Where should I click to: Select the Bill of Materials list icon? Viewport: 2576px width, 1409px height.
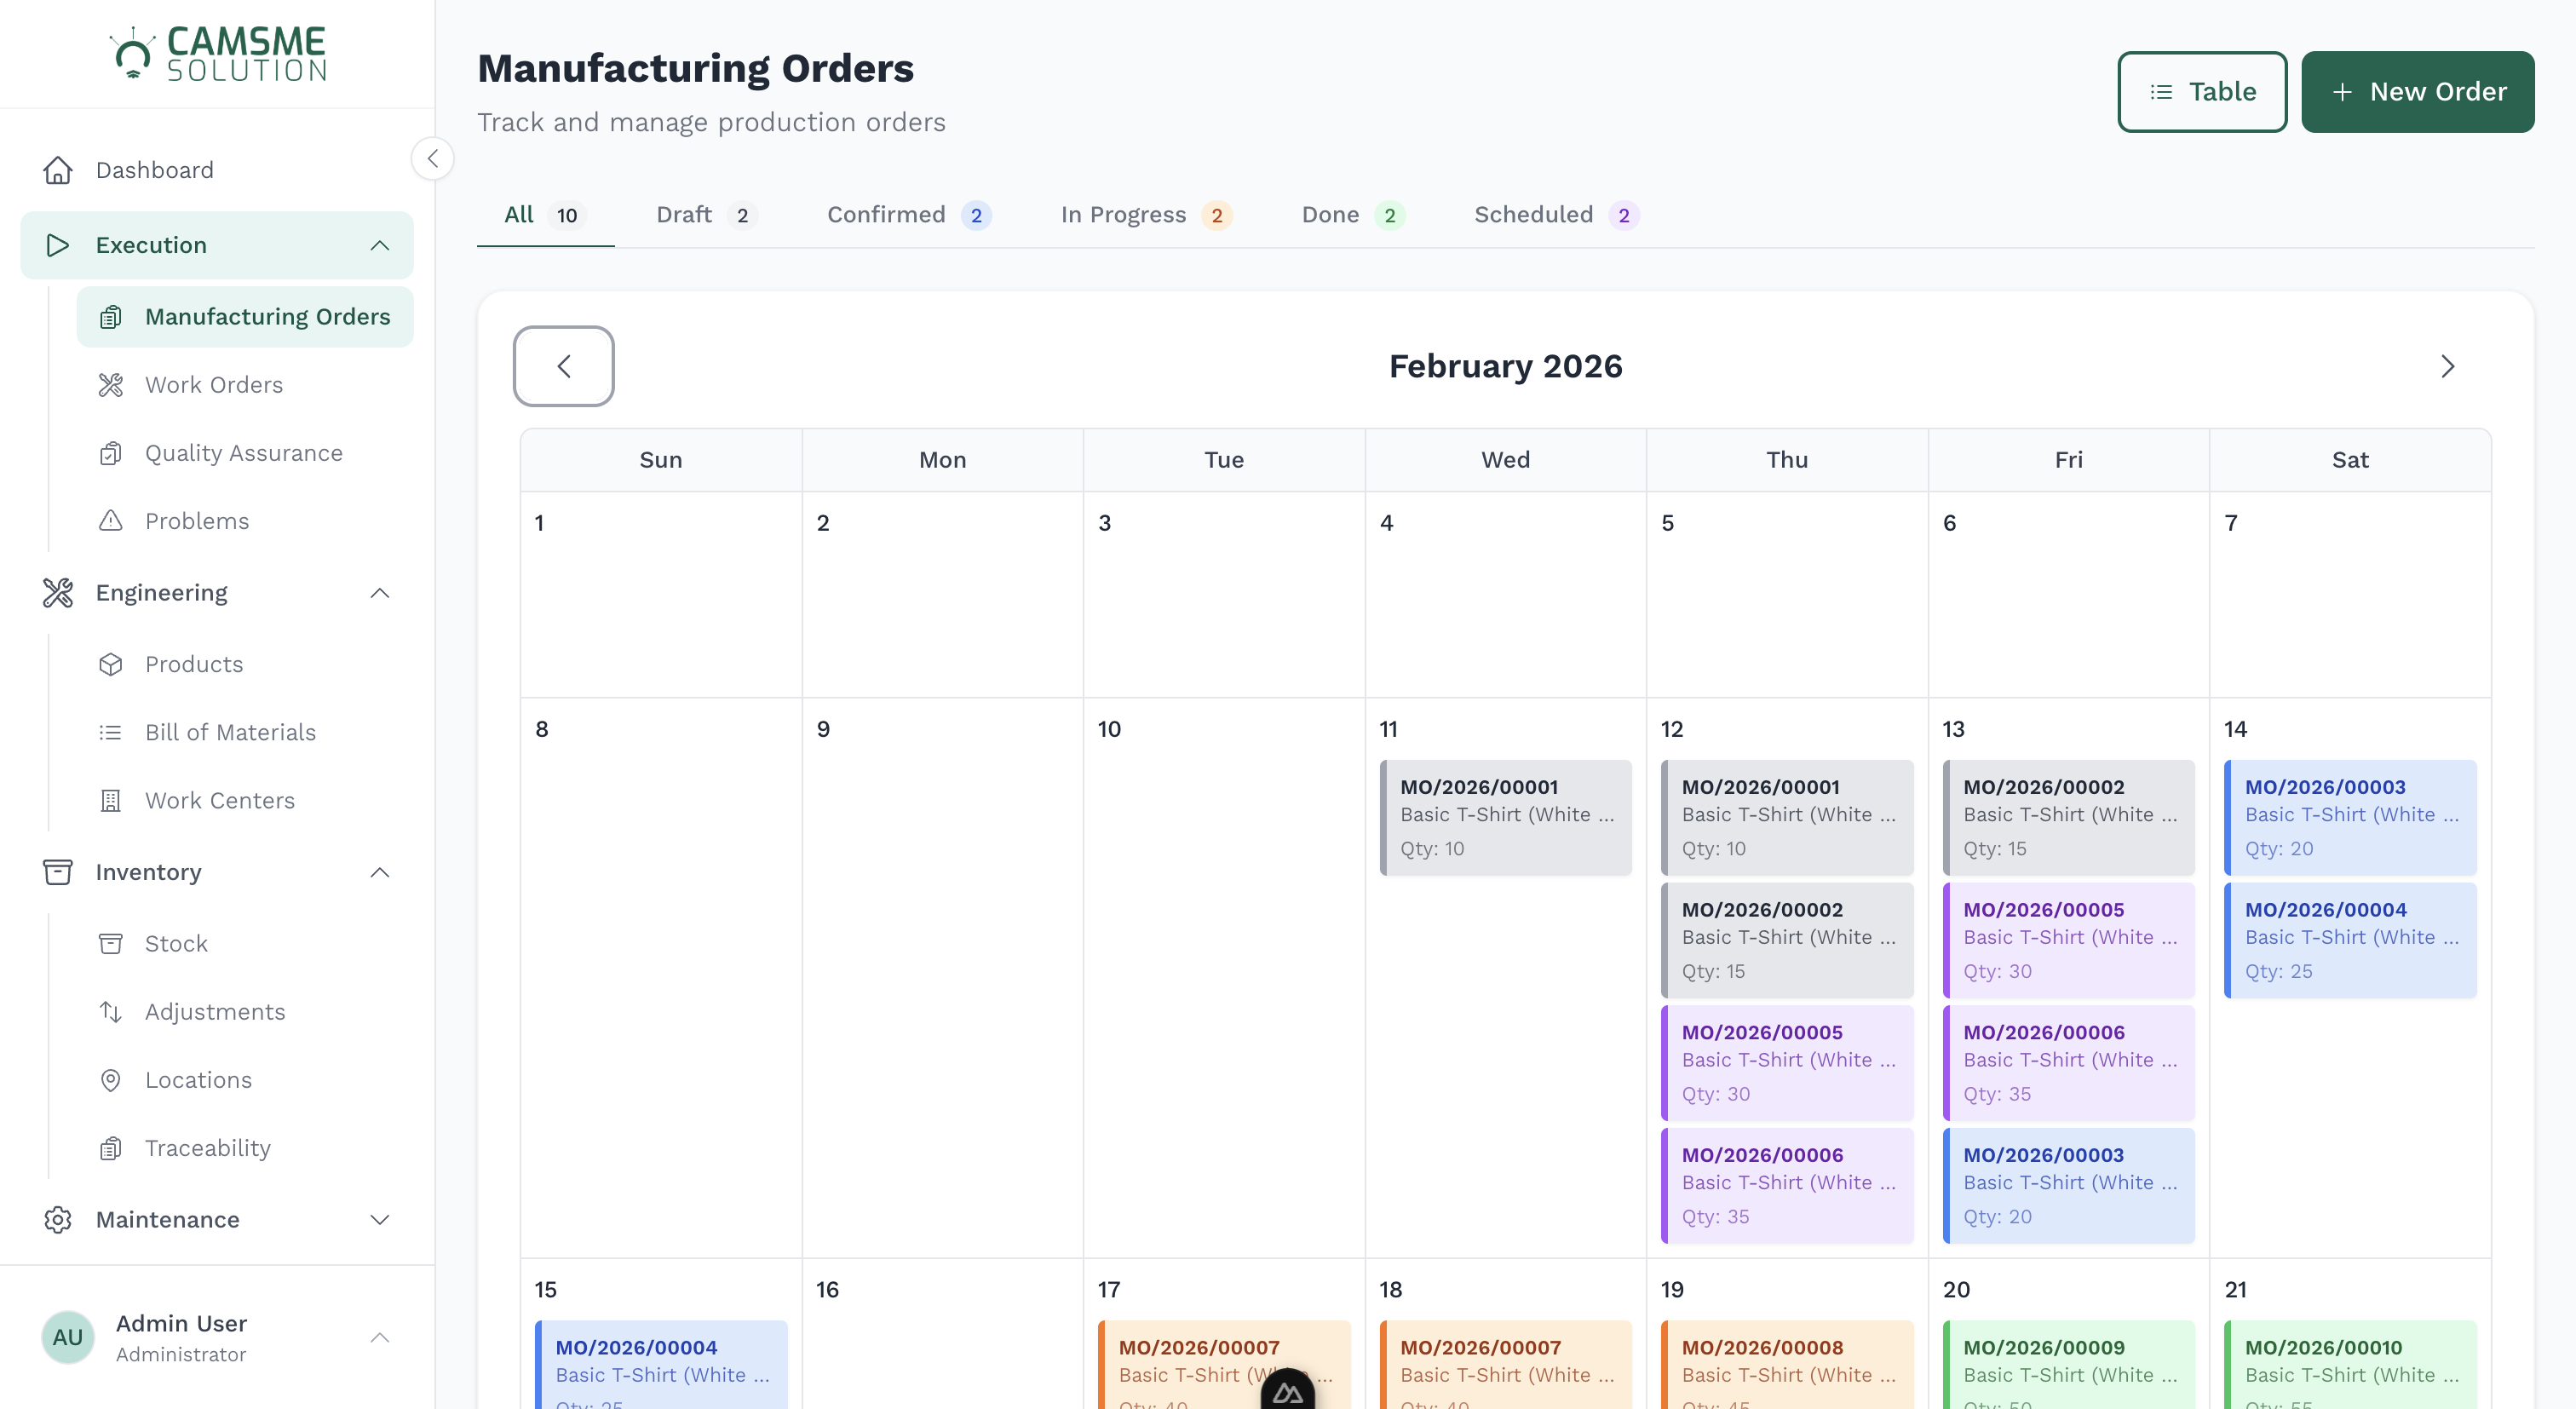click(x=110, y=732)
